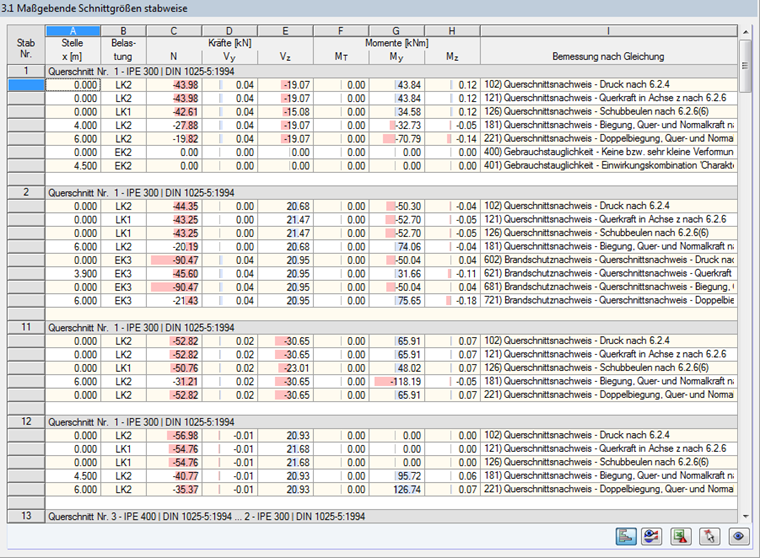Select member row header 13
760x558 pixels.
(26, 516)
